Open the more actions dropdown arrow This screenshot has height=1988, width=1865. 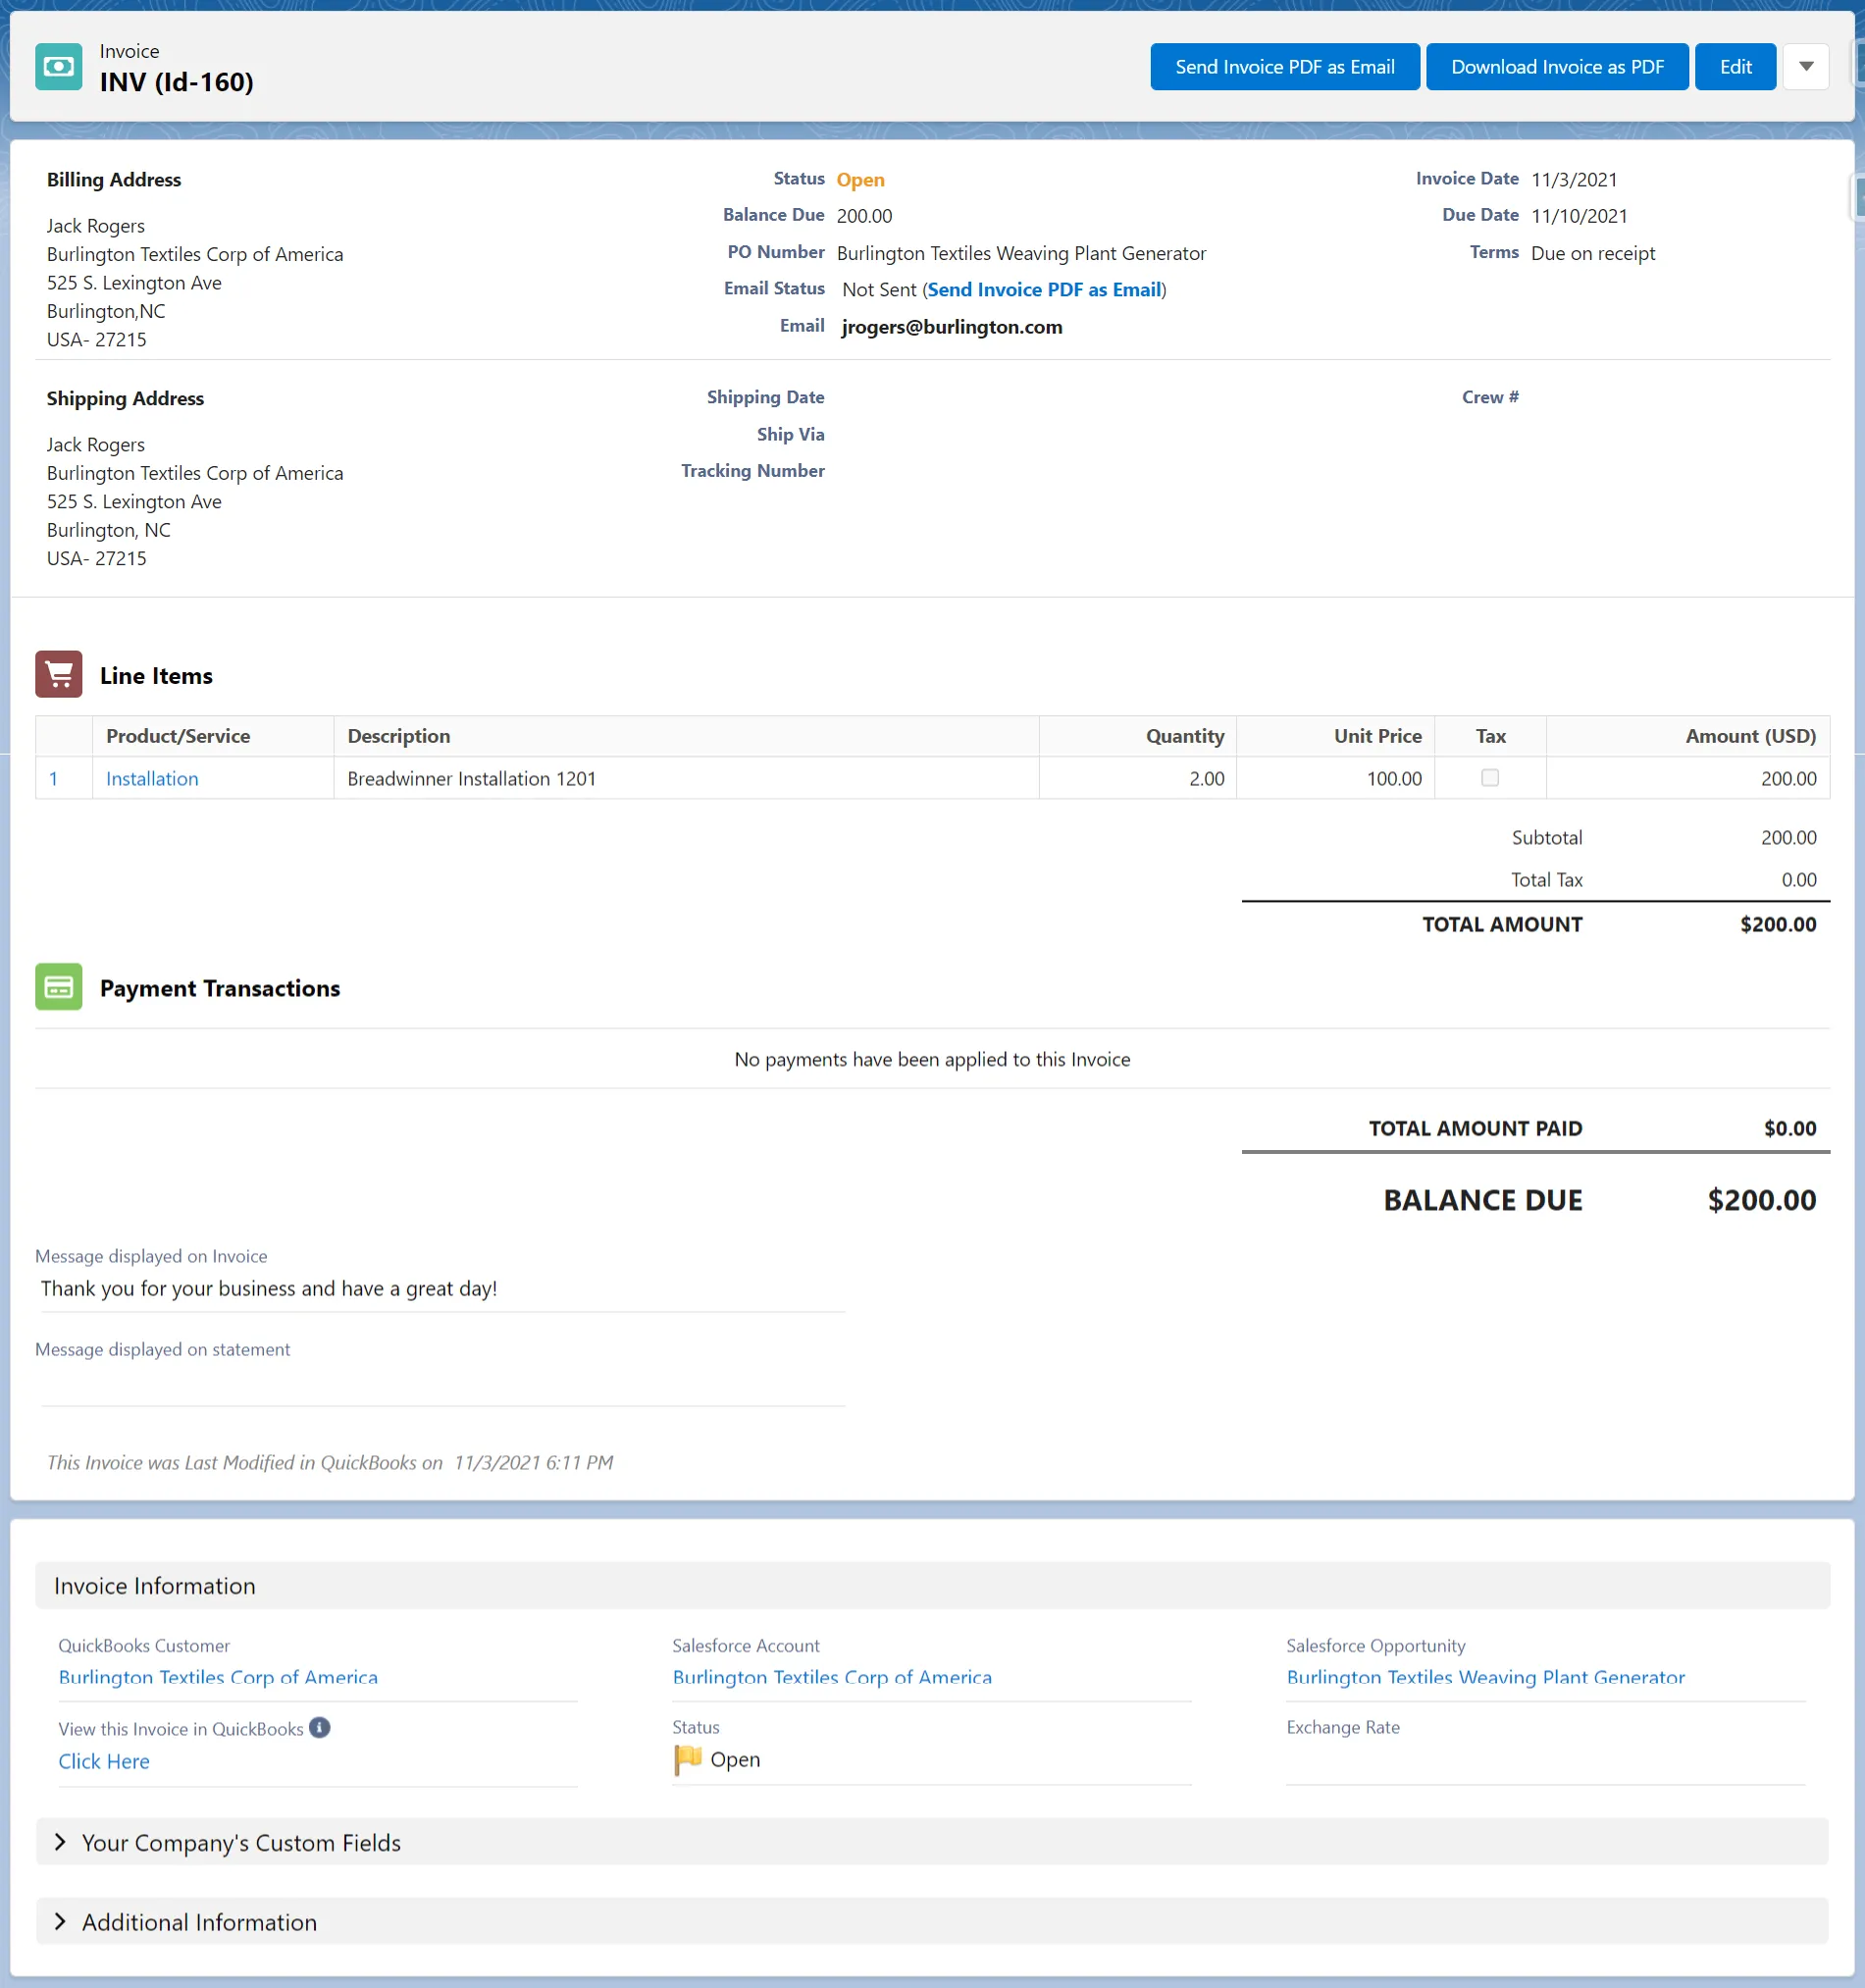coord(1806,67)
